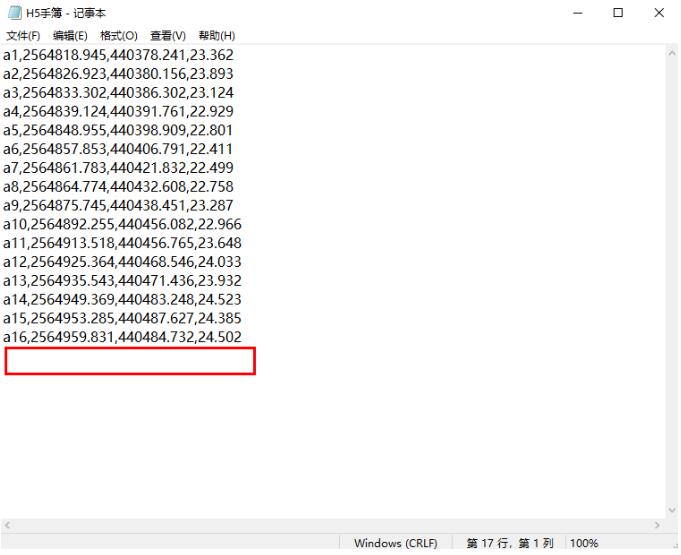Viewport: 681px width, 555px height.
Task: Click the 第 17 行, 第 1 列 status entry
Action: 509,543
